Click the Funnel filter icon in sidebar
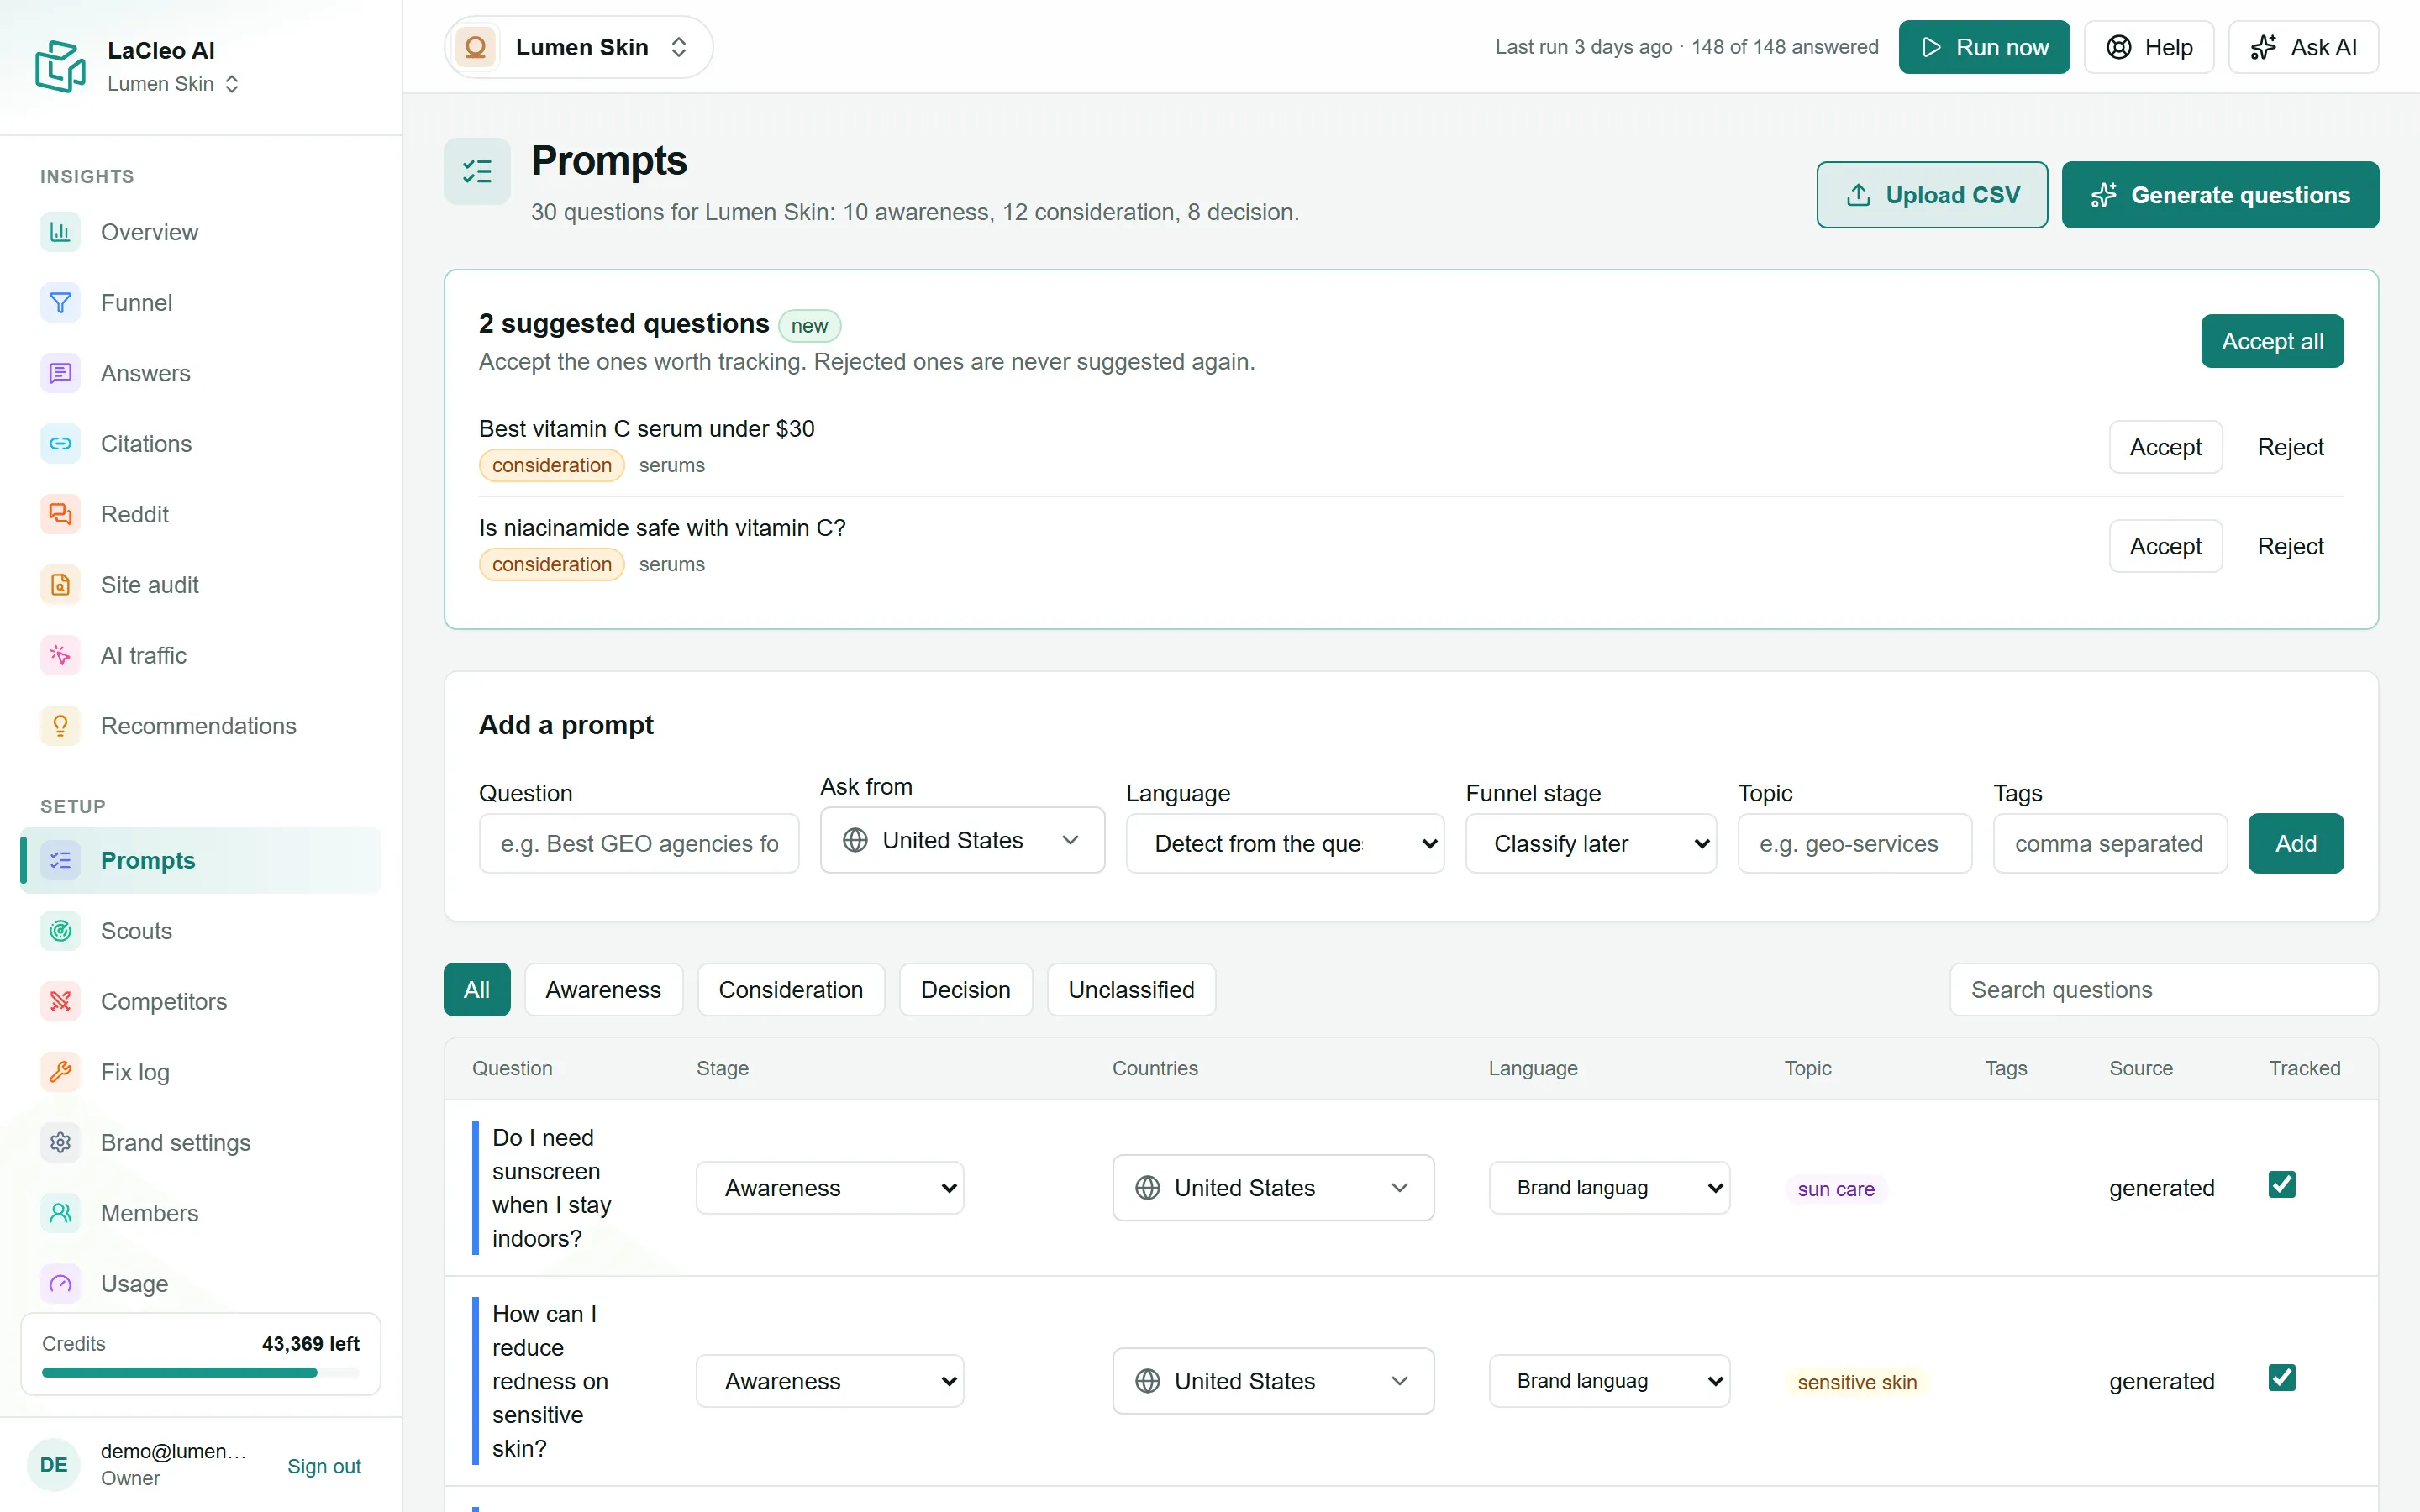 pos(60,302)
